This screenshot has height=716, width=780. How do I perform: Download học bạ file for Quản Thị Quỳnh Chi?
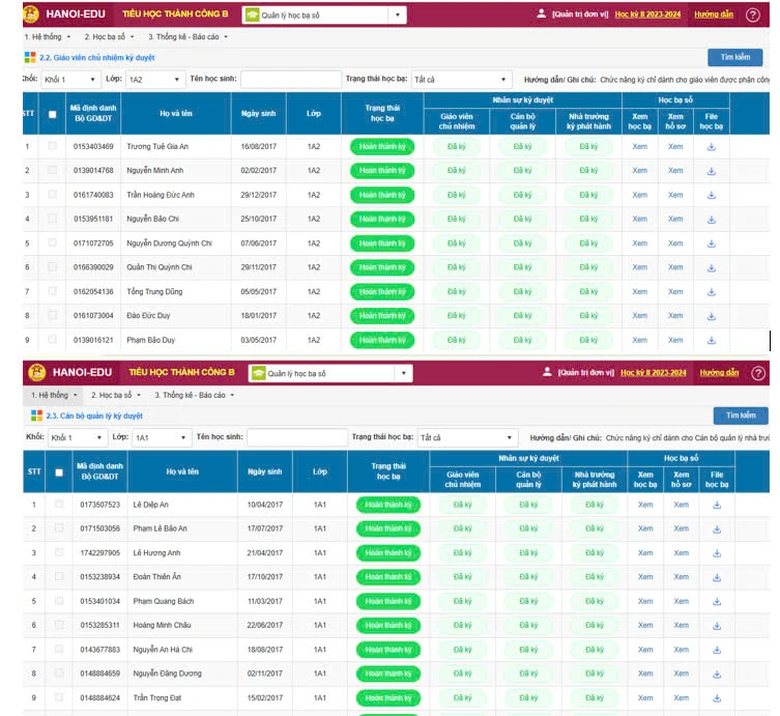click(711, 268)
